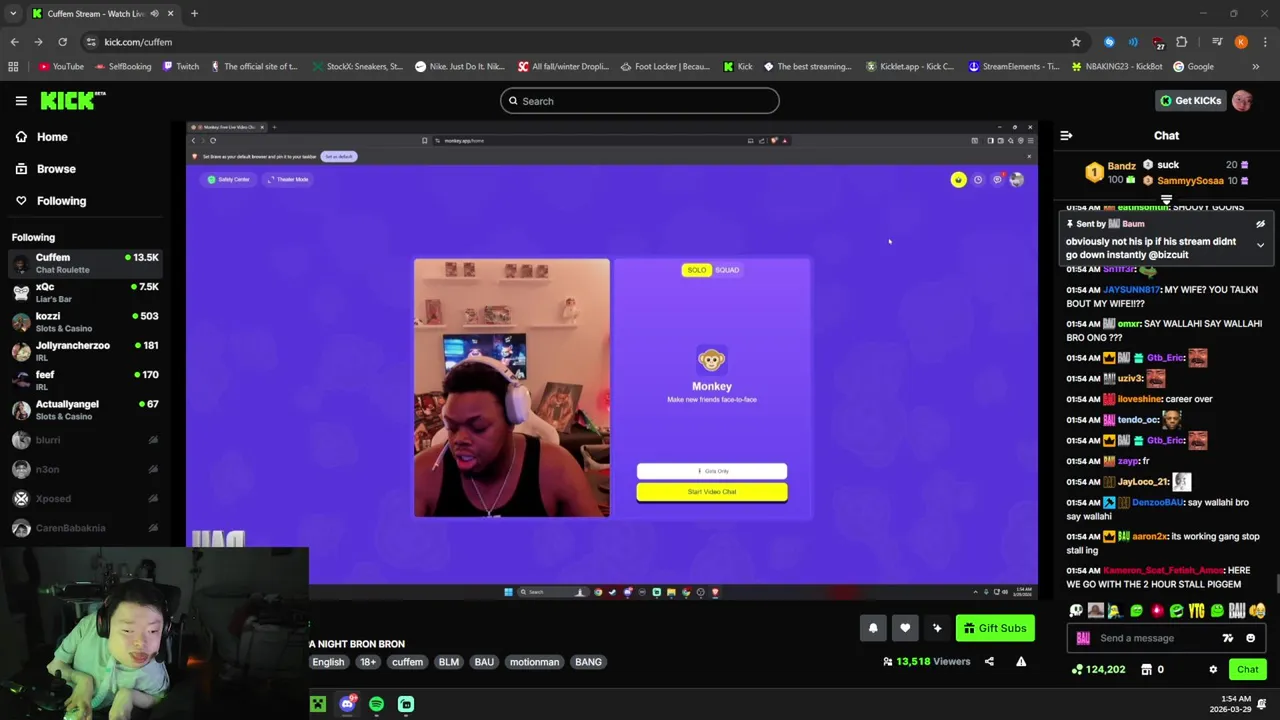The image size is (1280, 720).
Task: Reload the page
Action: click(x=62, y=42)
